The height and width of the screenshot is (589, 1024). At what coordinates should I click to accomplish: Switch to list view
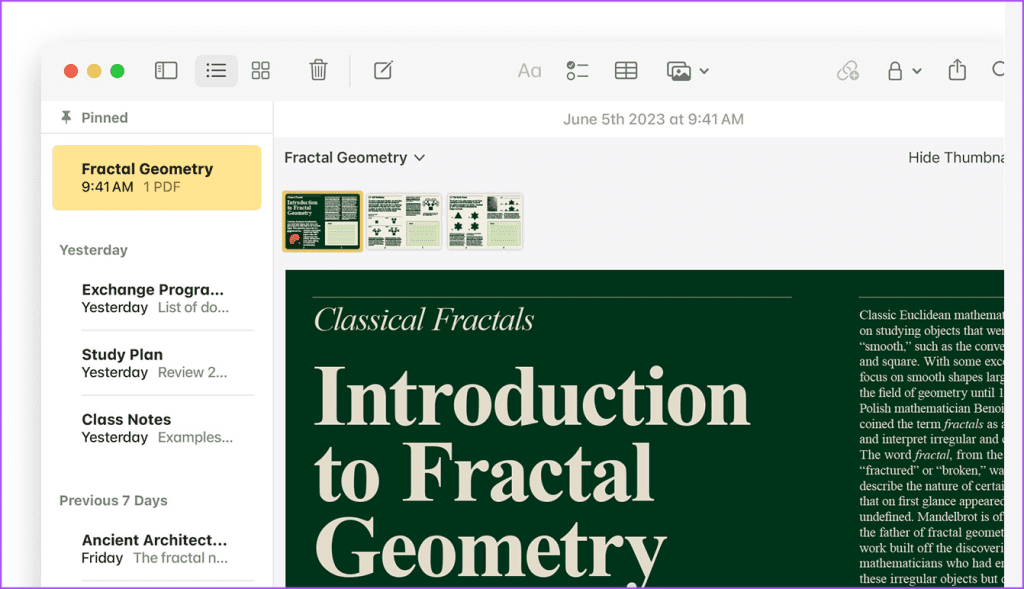pos(216,71)
